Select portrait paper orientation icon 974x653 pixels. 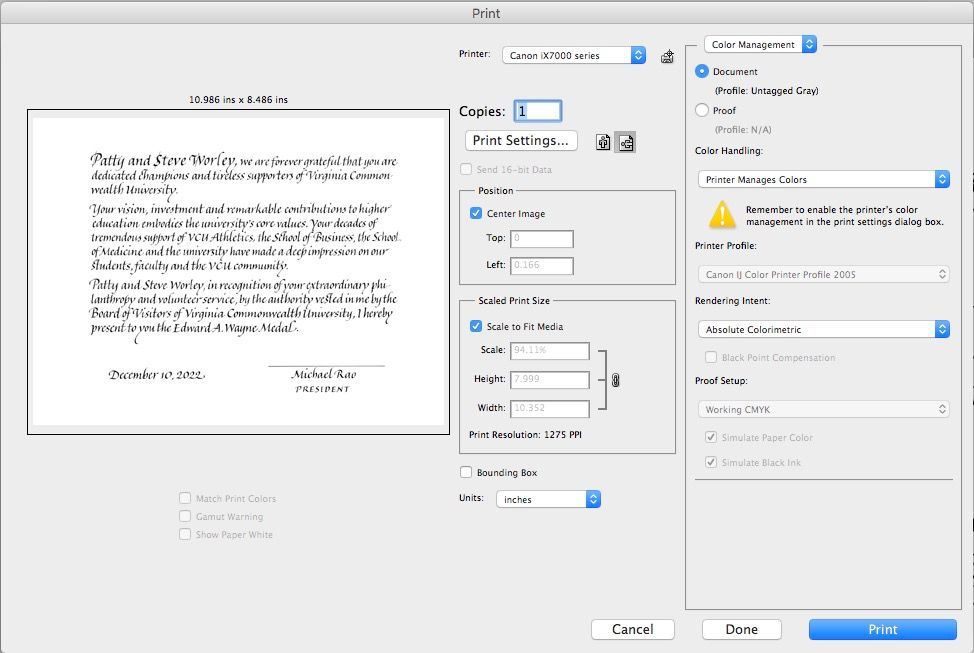(603, 142)
